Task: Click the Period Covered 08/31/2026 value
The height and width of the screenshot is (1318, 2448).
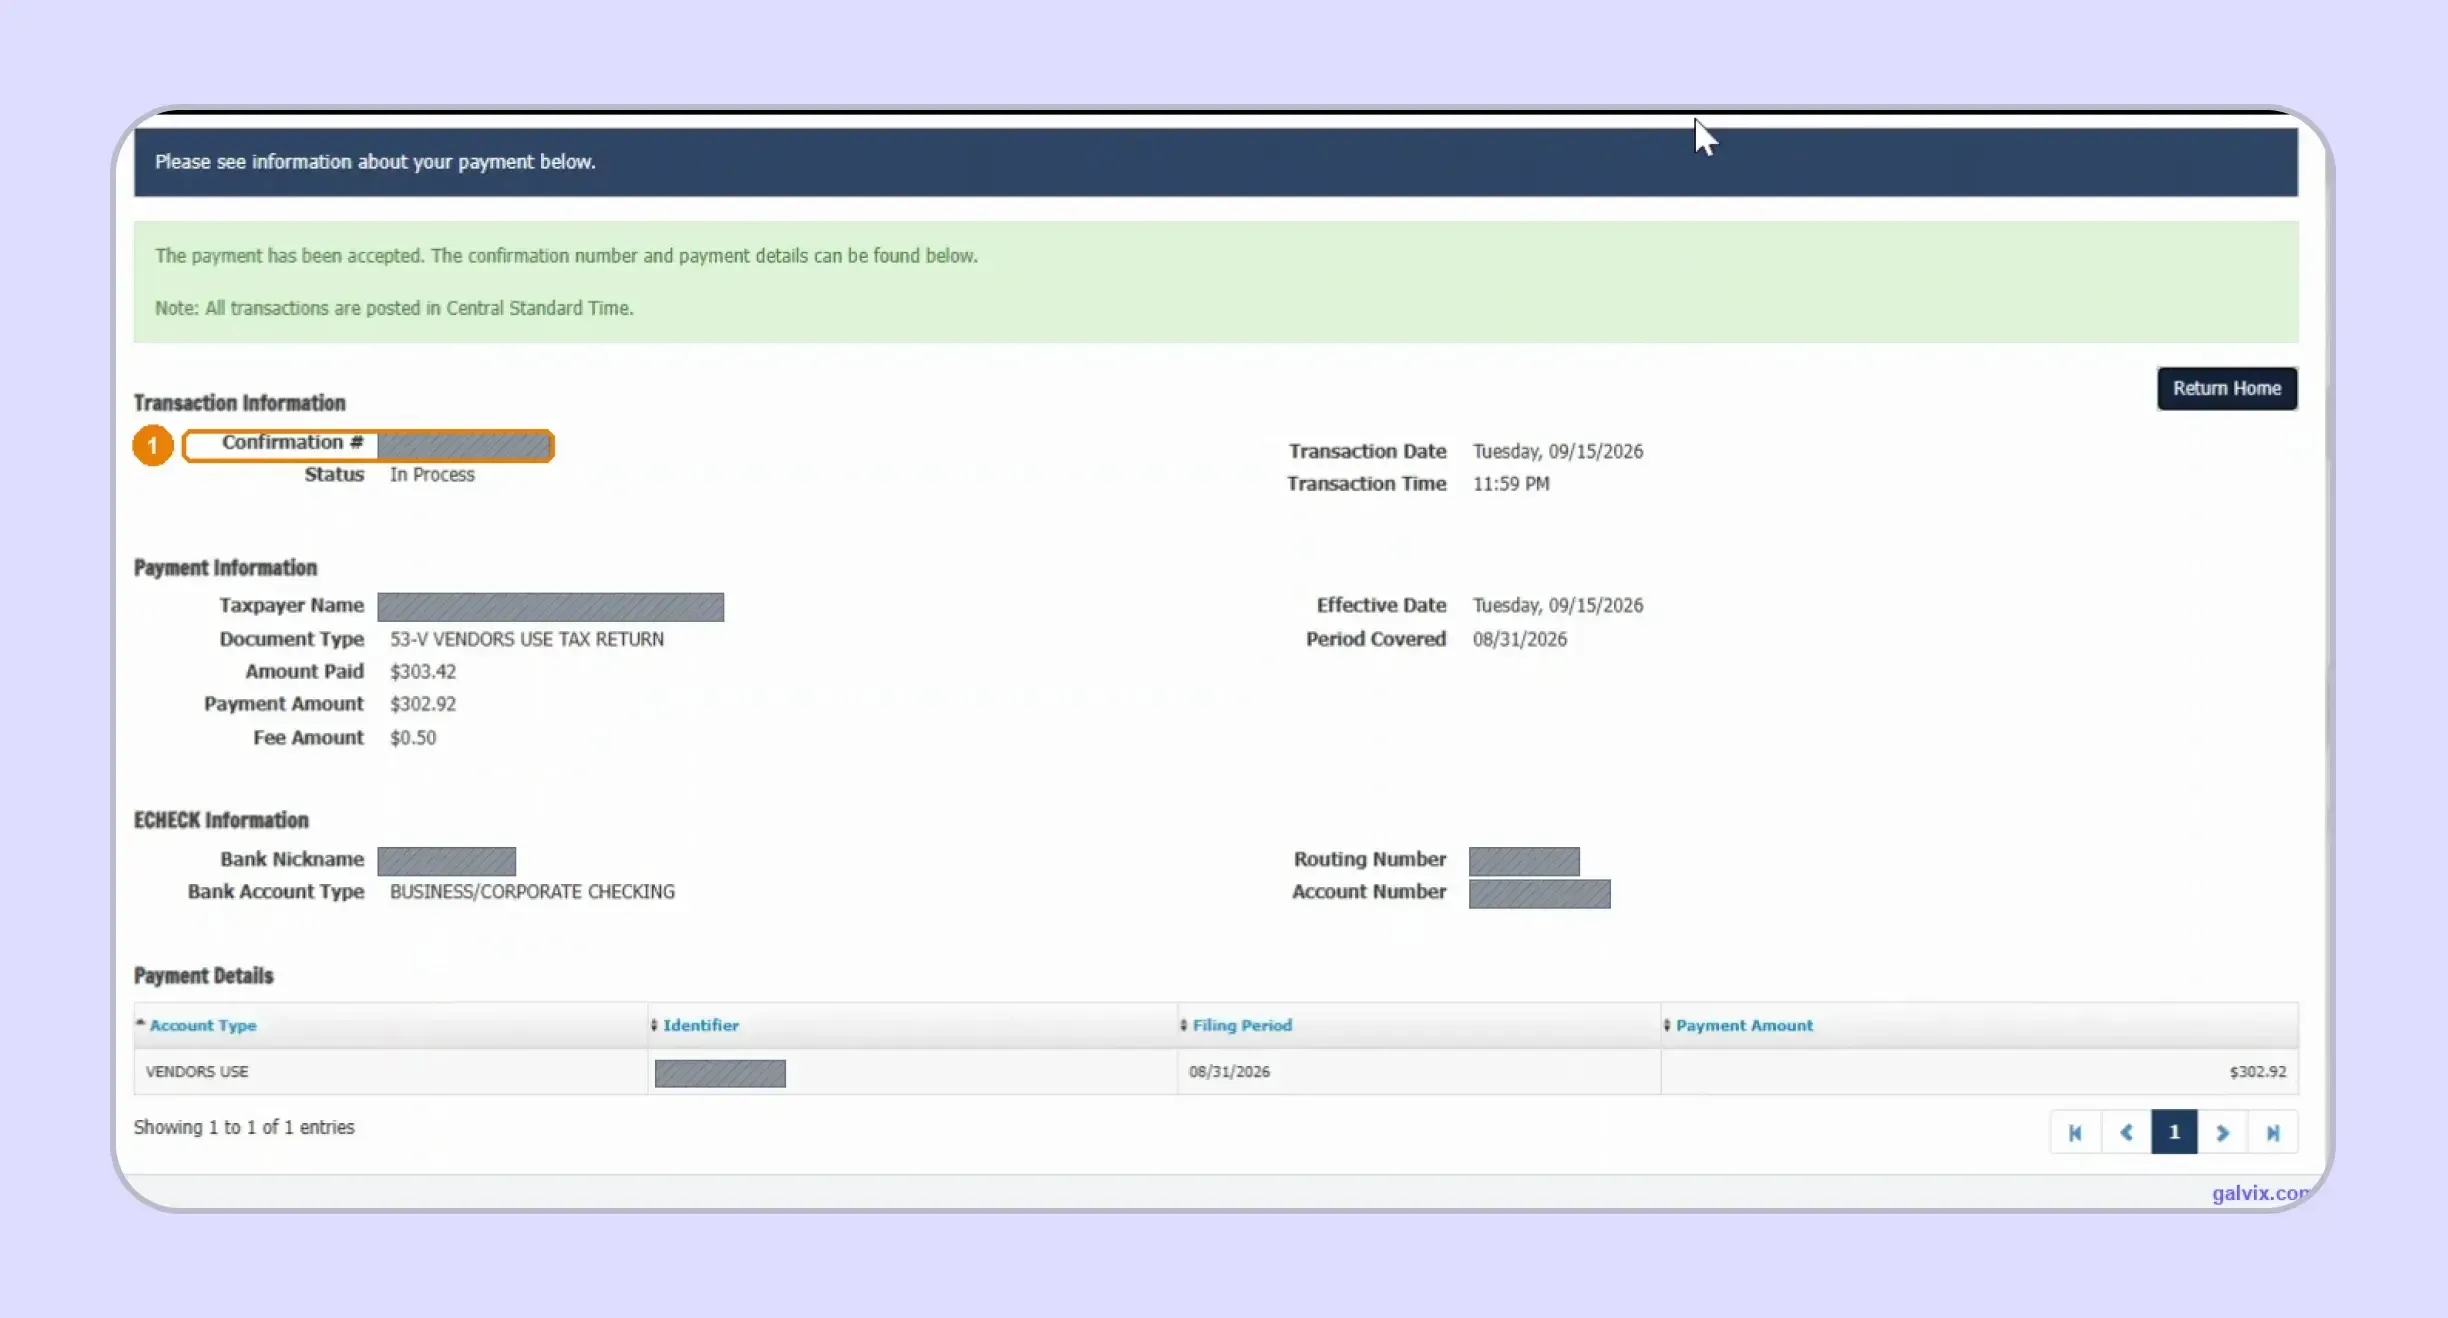Action: 1519,638
